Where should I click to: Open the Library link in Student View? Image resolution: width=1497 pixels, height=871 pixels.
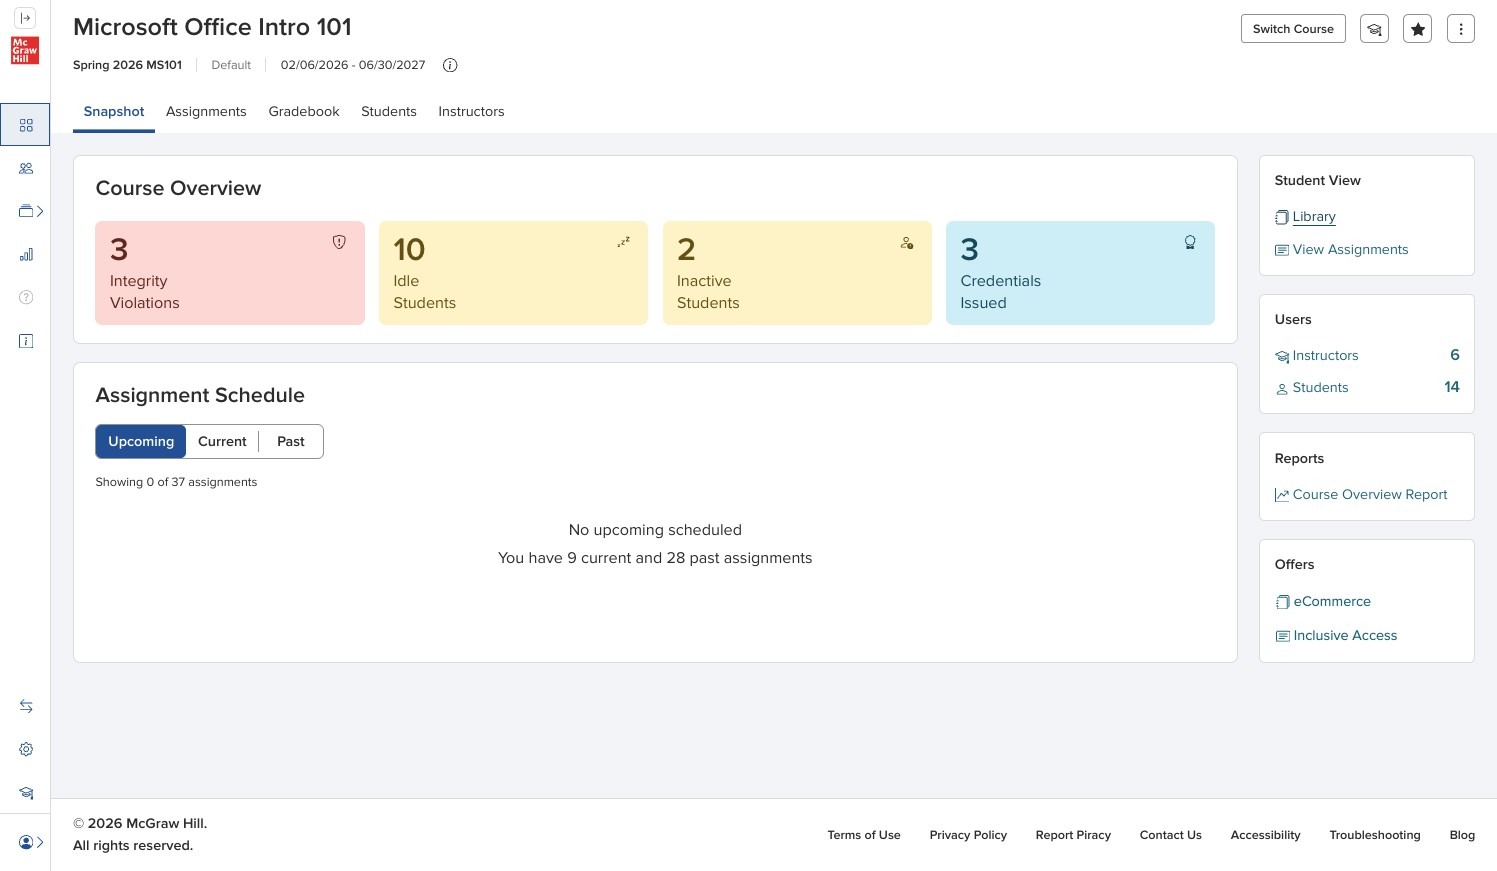(1314, 217)
